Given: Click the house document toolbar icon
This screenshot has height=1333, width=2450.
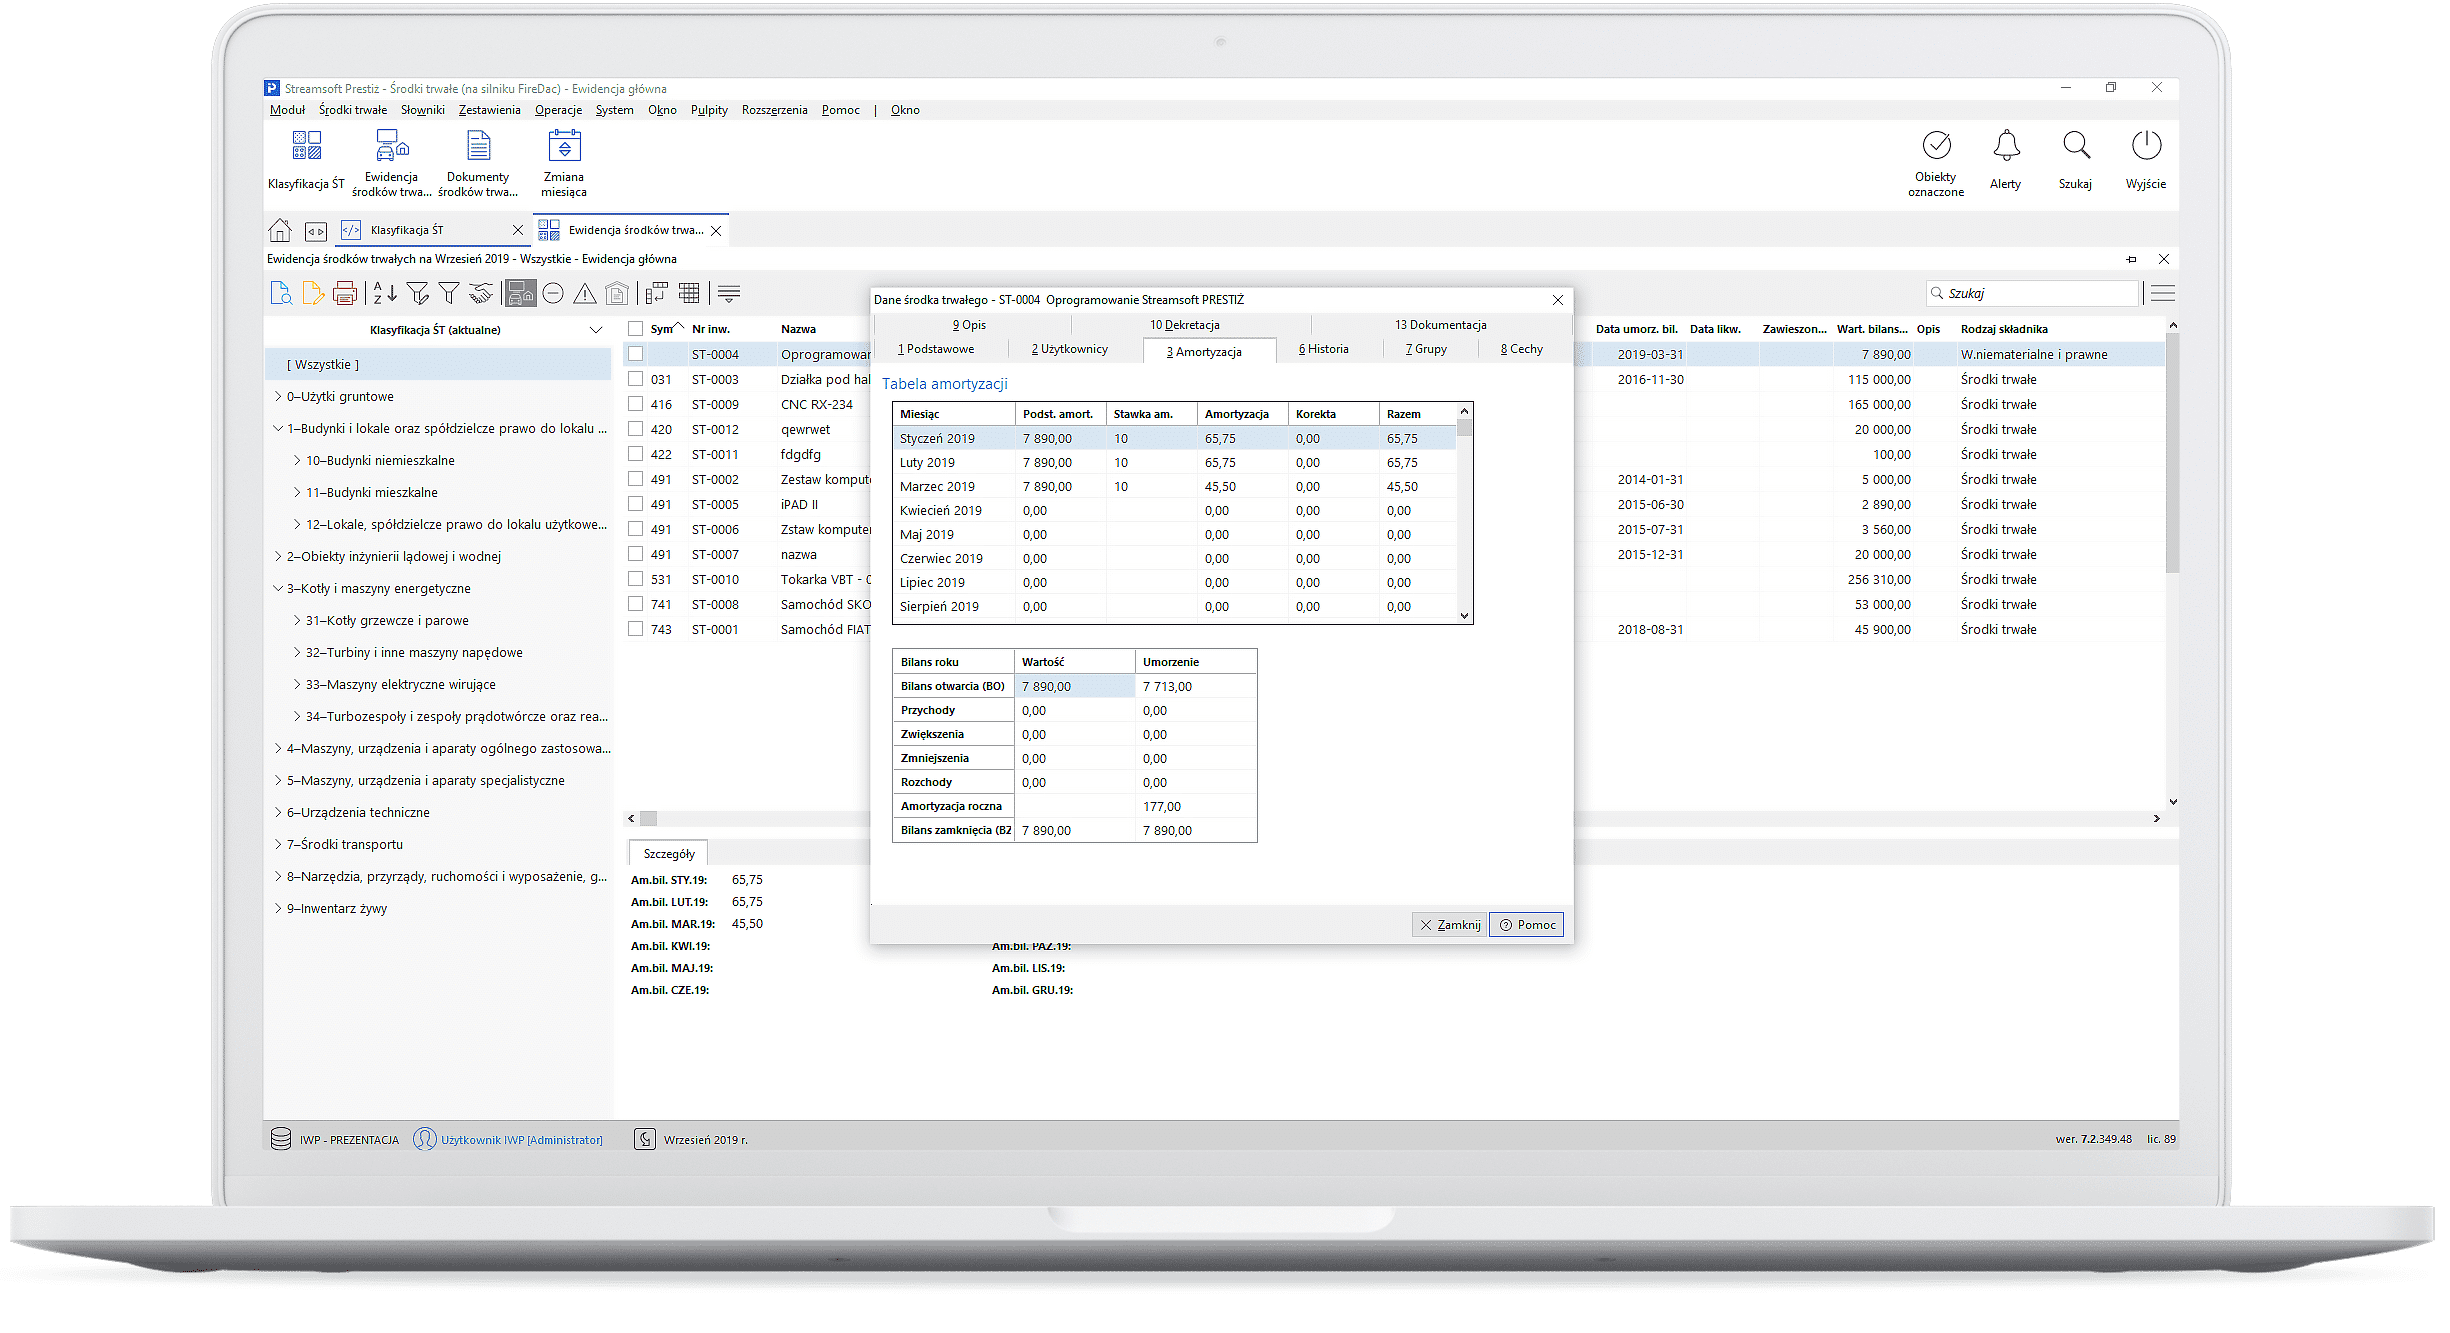Looking at the screenshot, I should coord(618,293).
